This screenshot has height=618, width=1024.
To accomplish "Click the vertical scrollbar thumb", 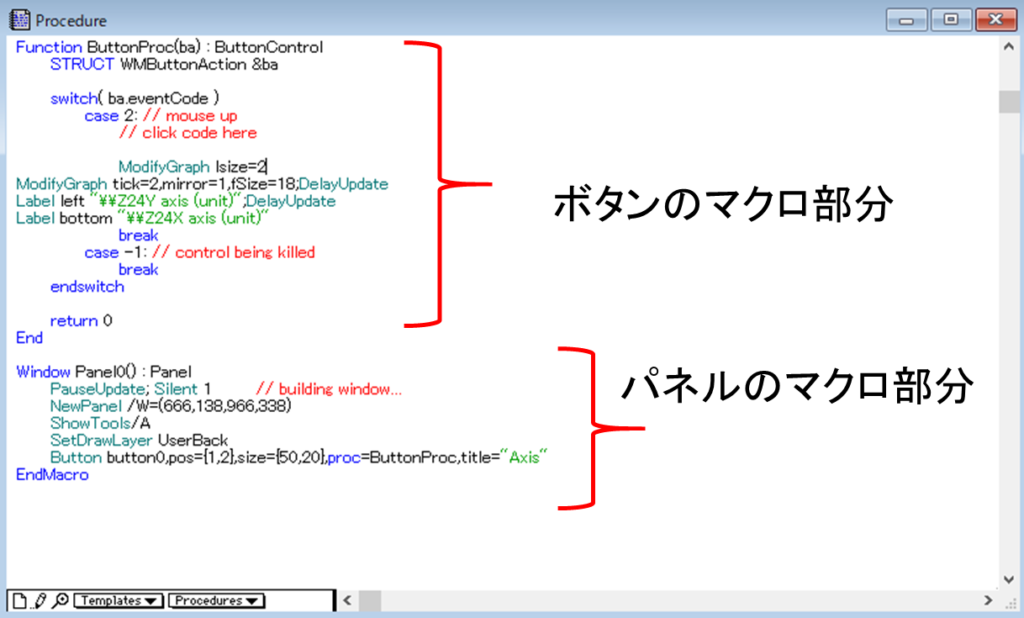I will [1008, 103].
